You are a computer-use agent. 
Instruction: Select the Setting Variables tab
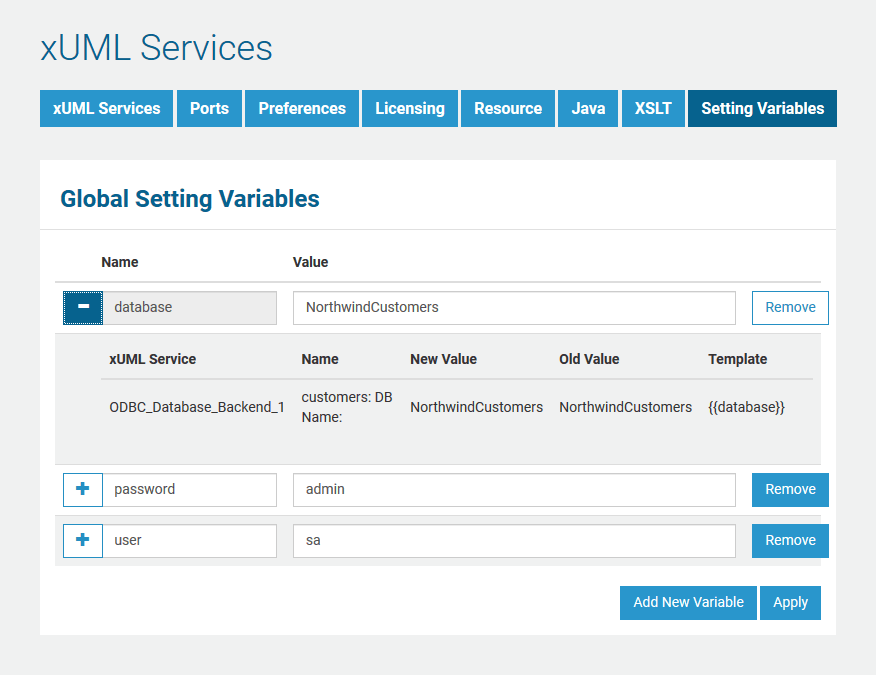click(762, 108)
